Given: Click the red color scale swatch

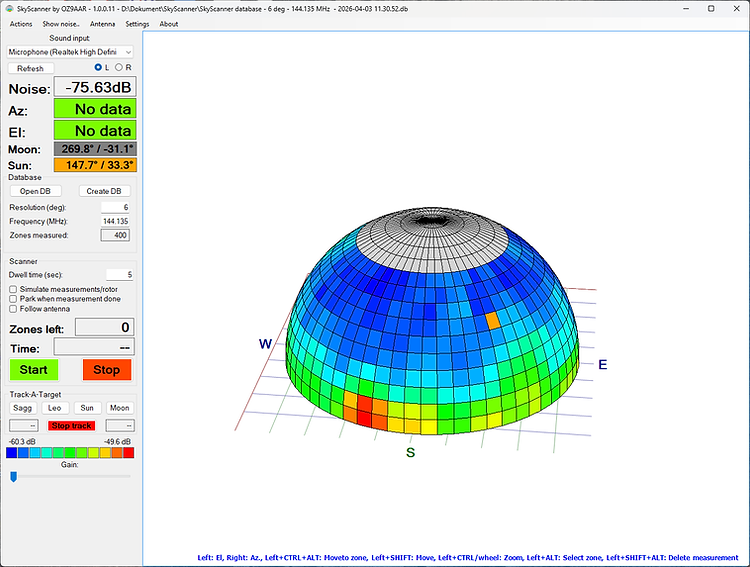Looking at the screenshot, I should coord(128,453).
